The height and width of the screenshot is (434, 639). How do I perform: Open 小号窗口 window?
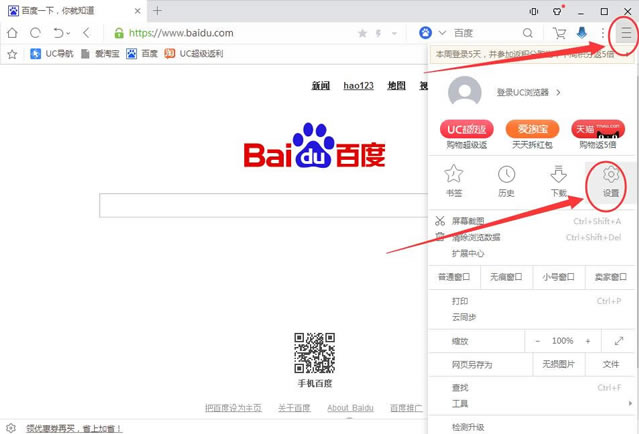558,277
